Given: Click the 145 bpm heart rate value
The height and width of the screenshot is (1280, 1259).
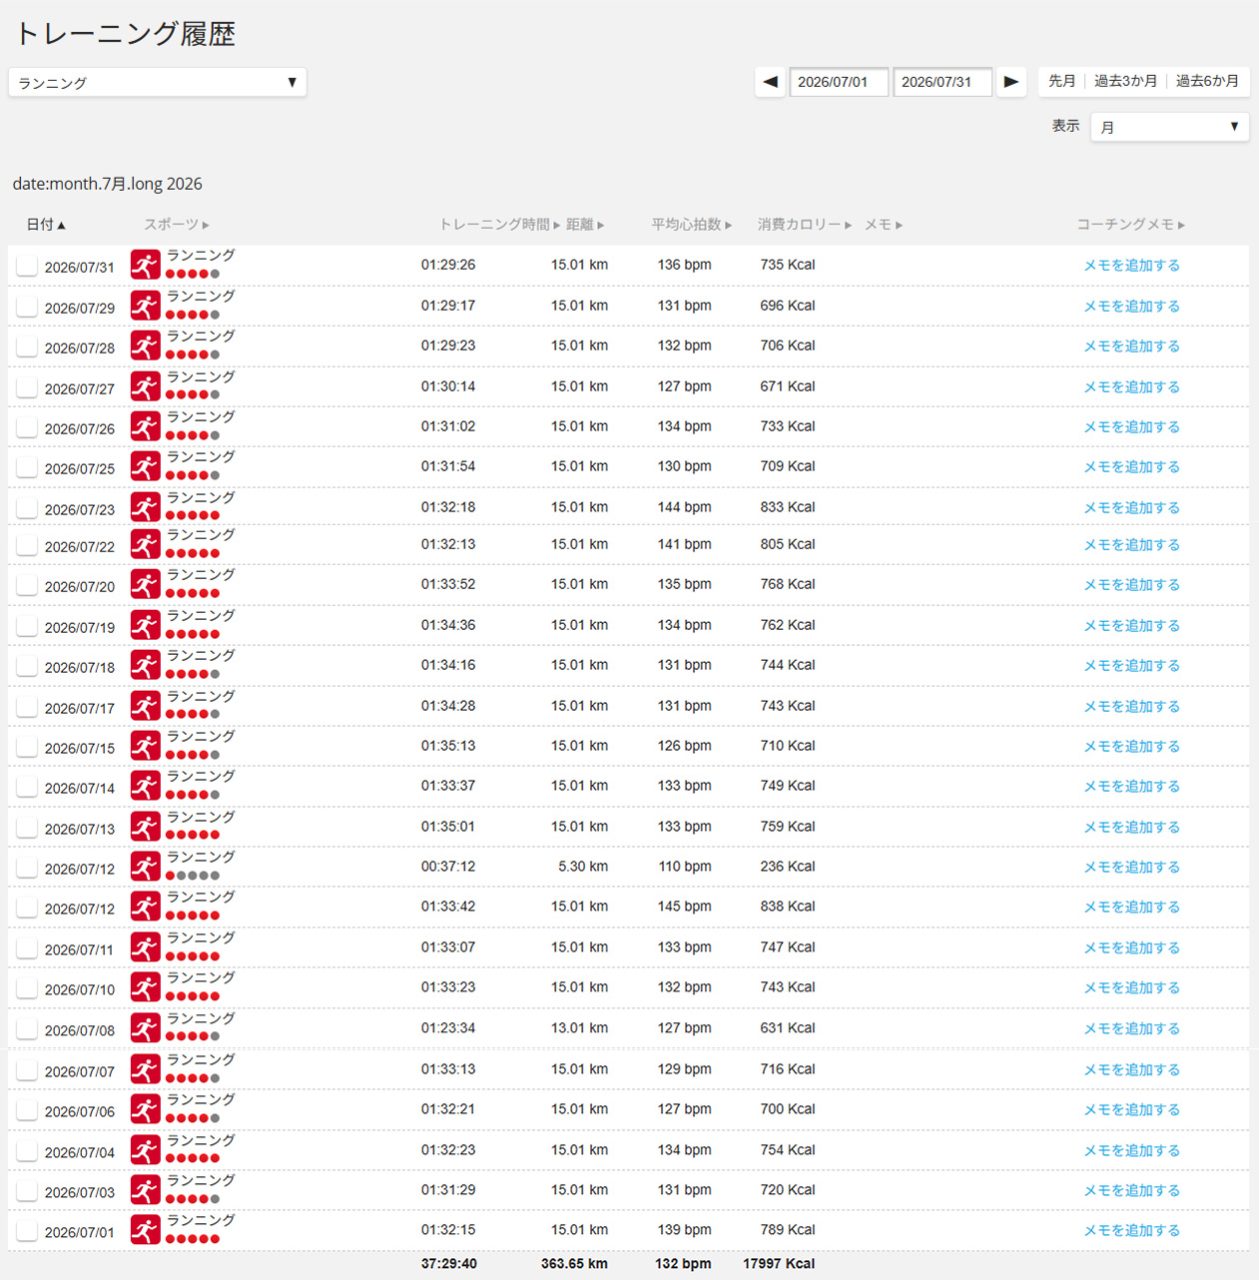Looking at the screenshot, I should (685, 907).
